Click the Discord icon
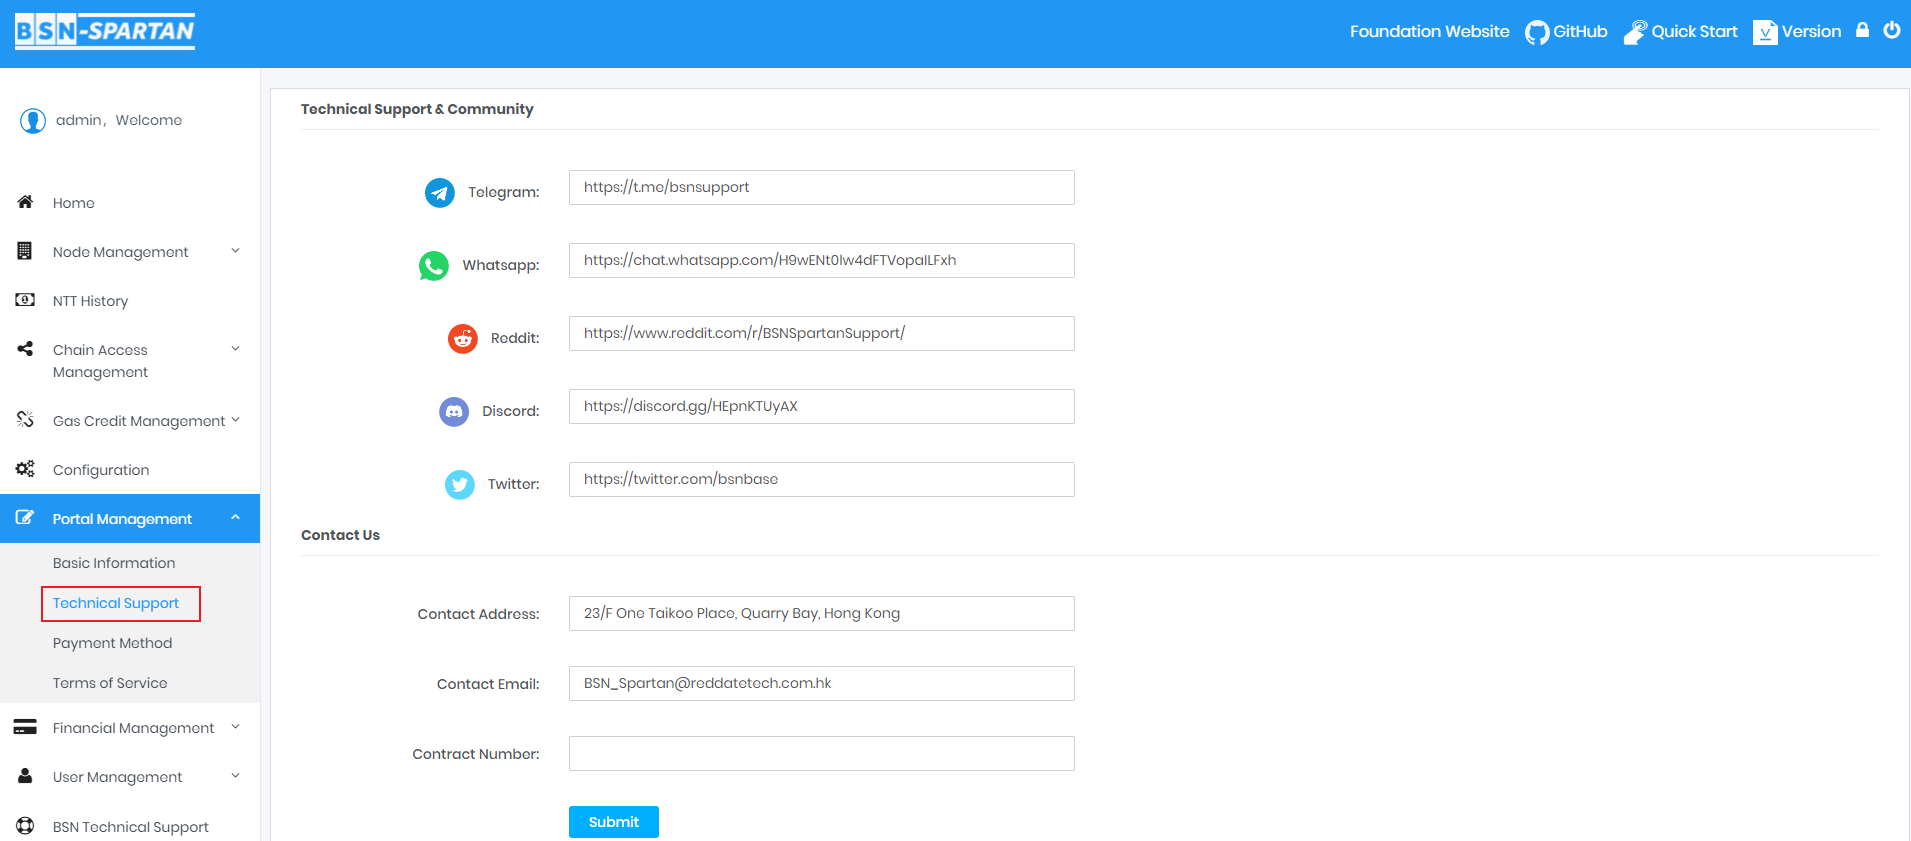This screenshot has width=1911, height=841. click(x=454, y=411)
